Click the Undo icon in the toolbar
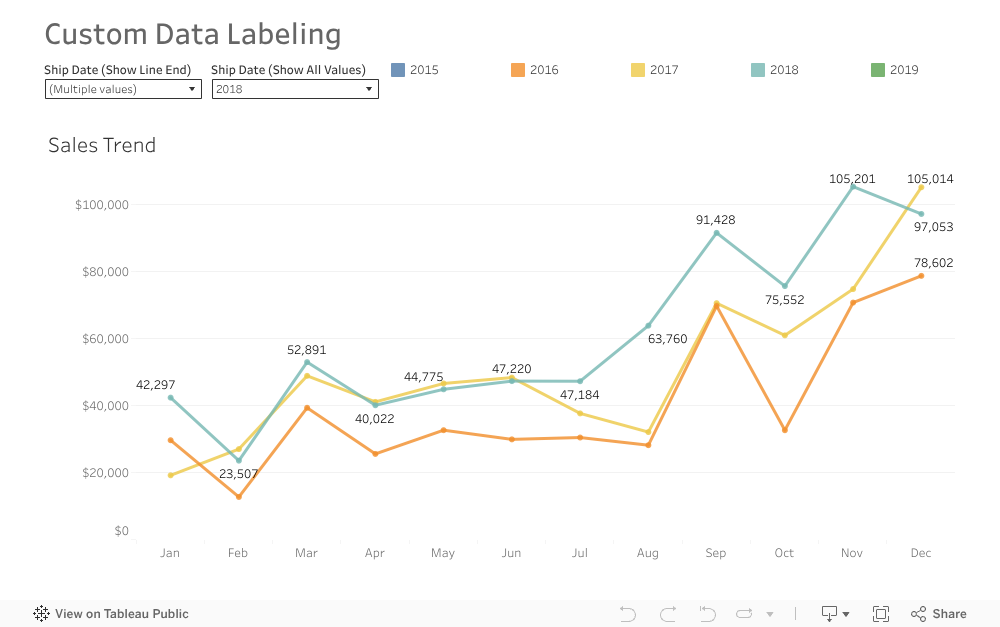This screenshot has height=627, width=1000. click(x=628, y=614)
